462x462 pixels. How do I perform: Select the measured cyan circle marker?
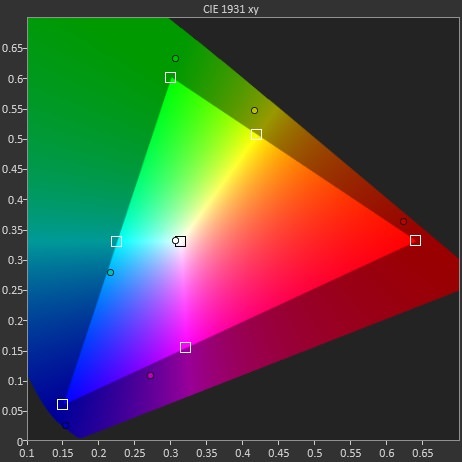110,273
